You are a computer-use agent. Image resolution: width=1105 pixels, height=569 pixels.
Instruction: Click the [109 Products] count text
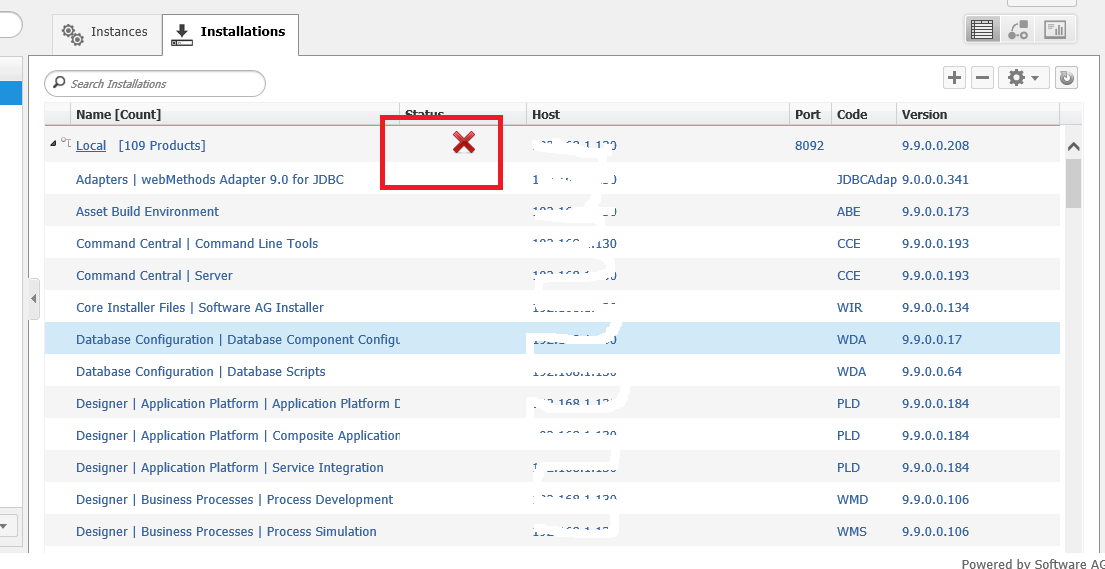pyautogui.click(x=162, y=146)
